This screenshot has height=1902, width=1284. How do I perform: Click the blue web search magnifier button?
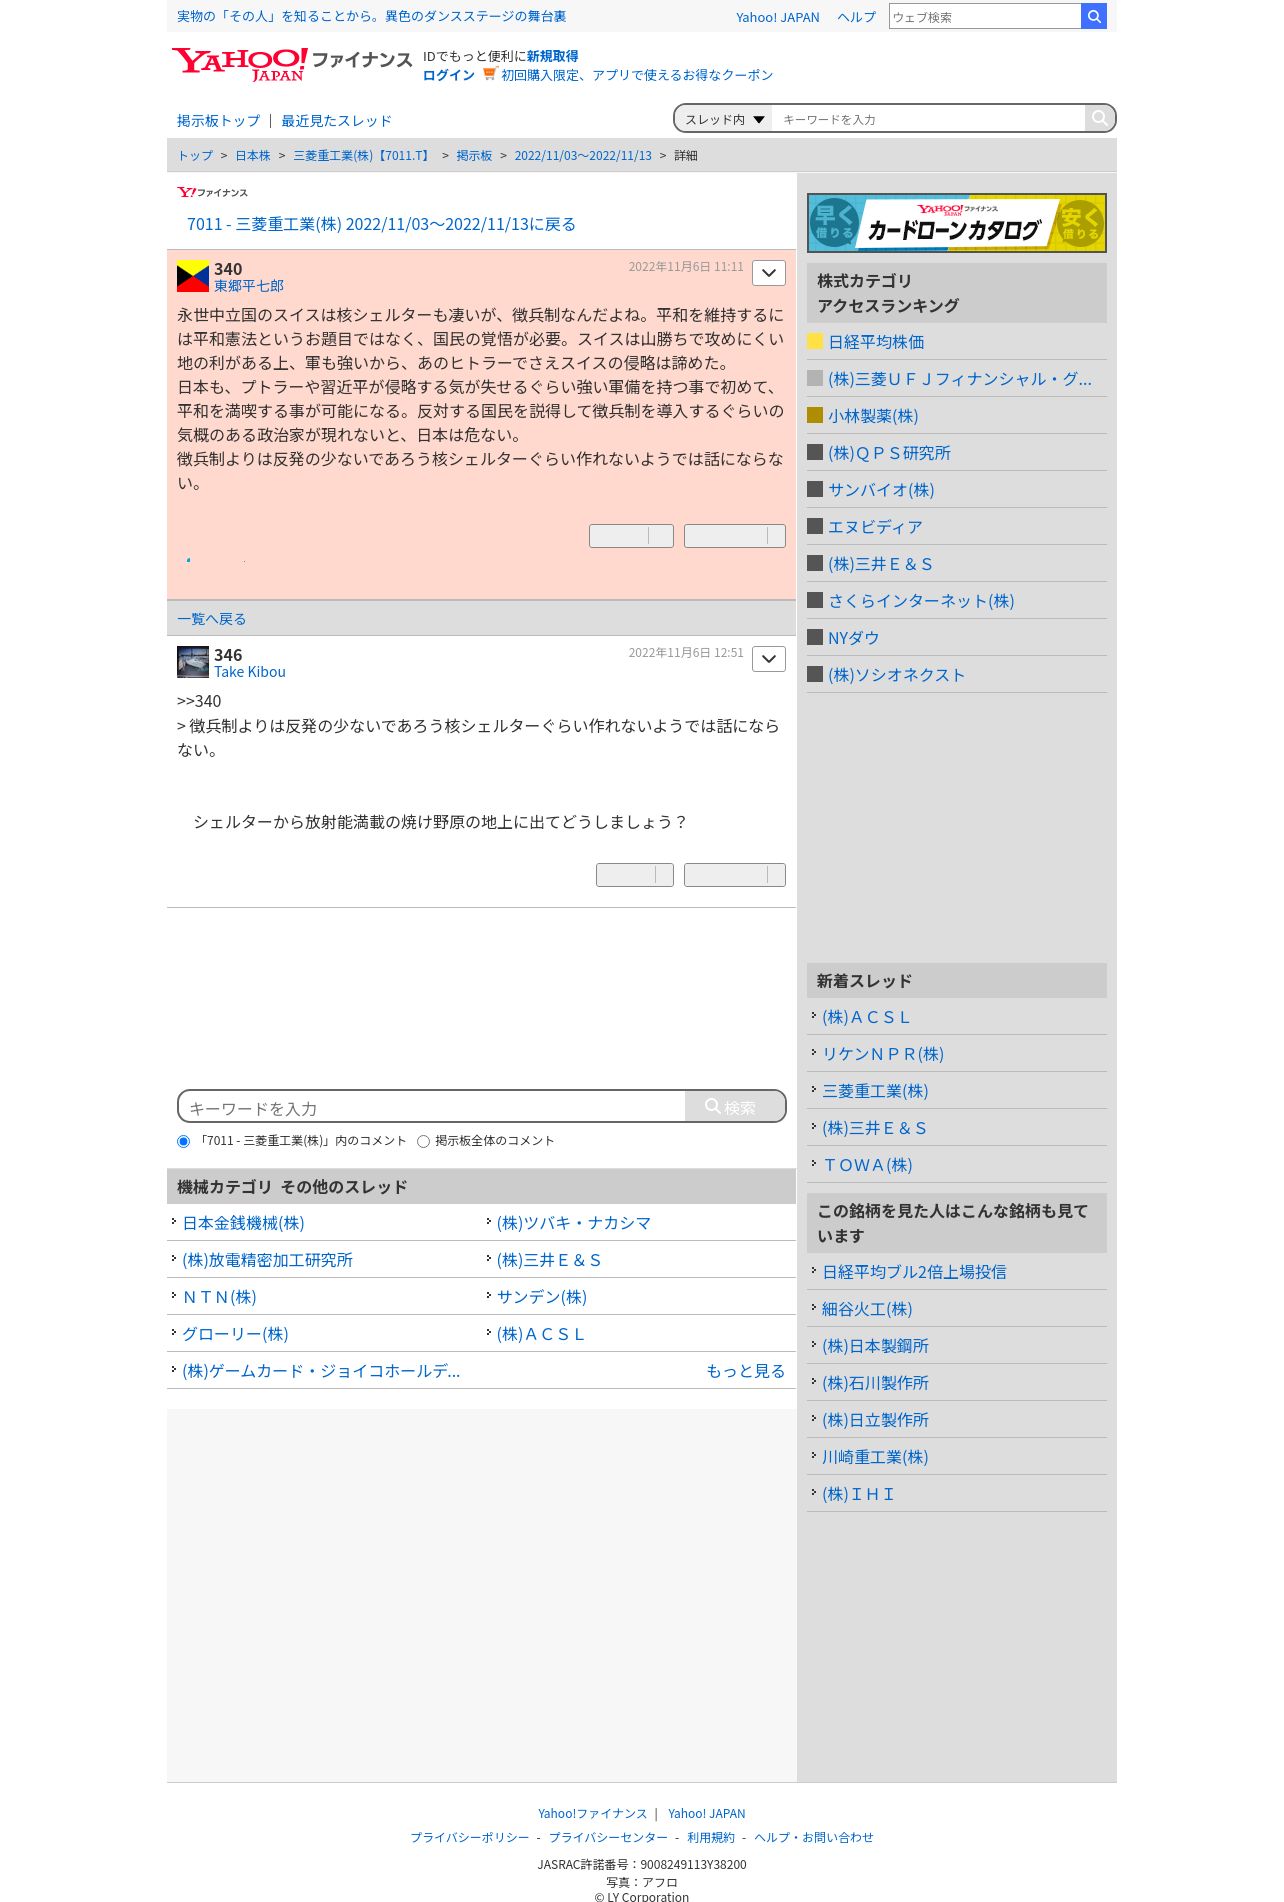click(1094, 16)
